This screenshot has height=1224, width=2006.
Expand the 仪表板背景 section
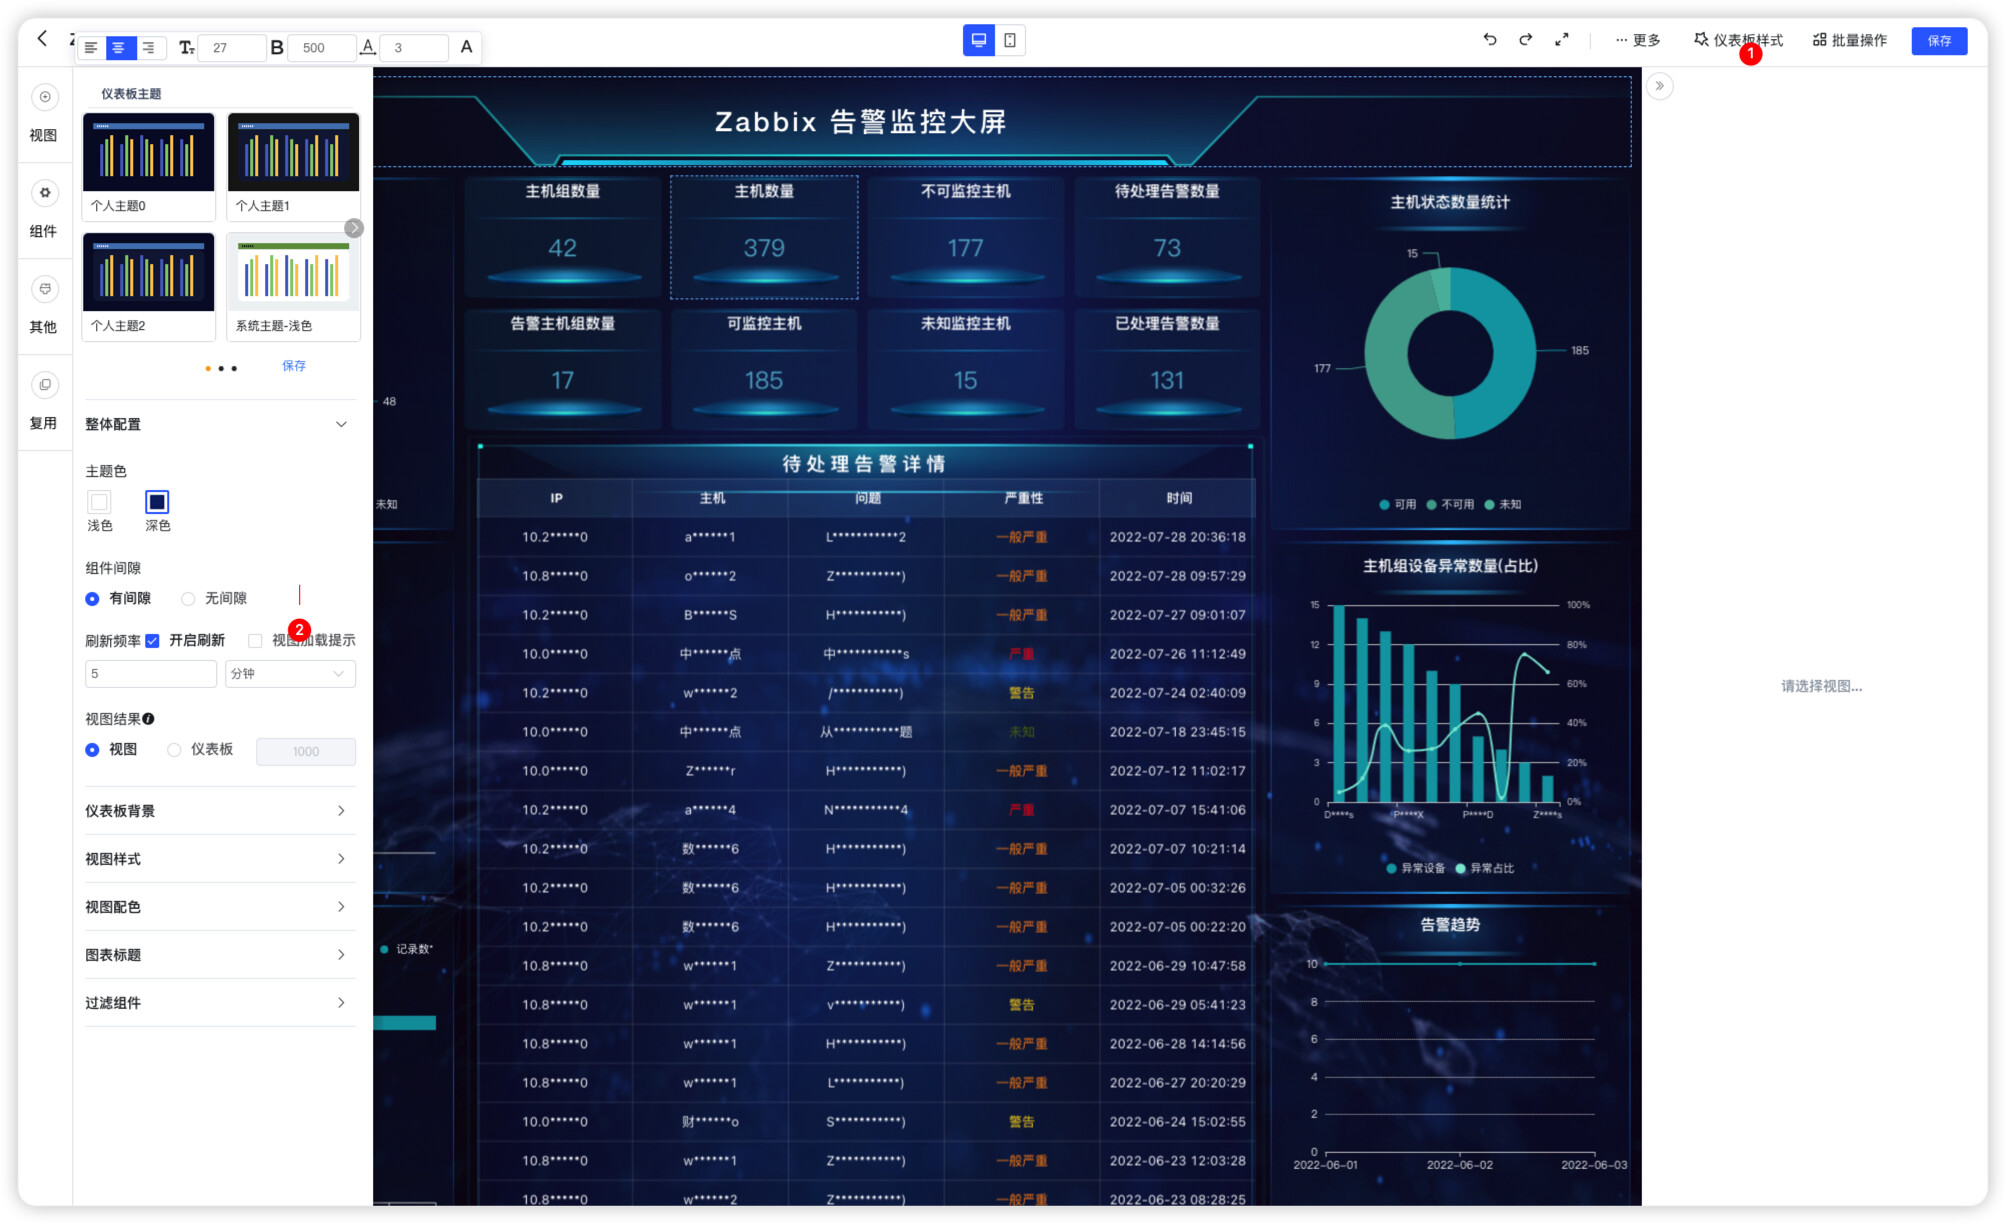(219, 811)
